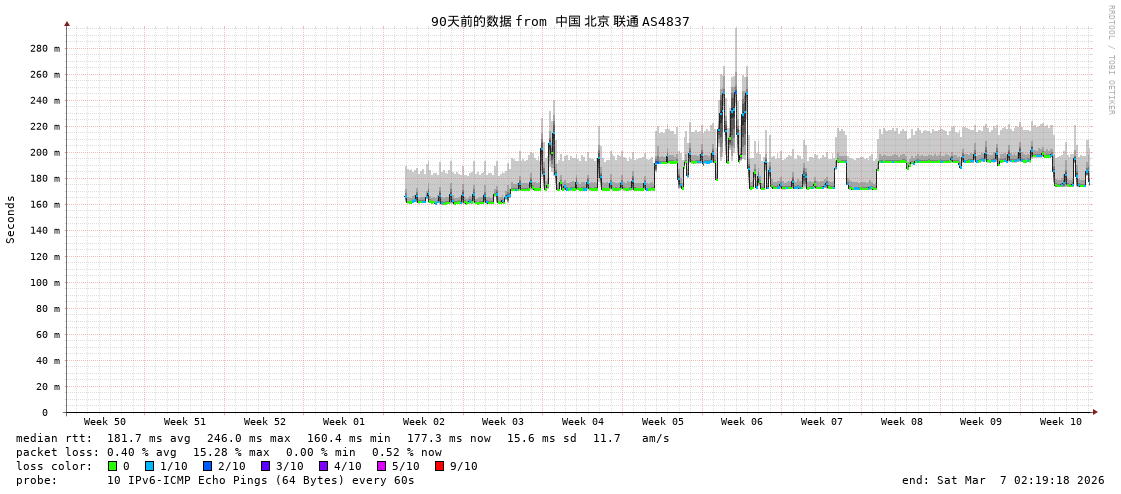This screenshot has width=1121, height=494.
Task: Click the 280 m y-axis label
Action: (44, 48)
